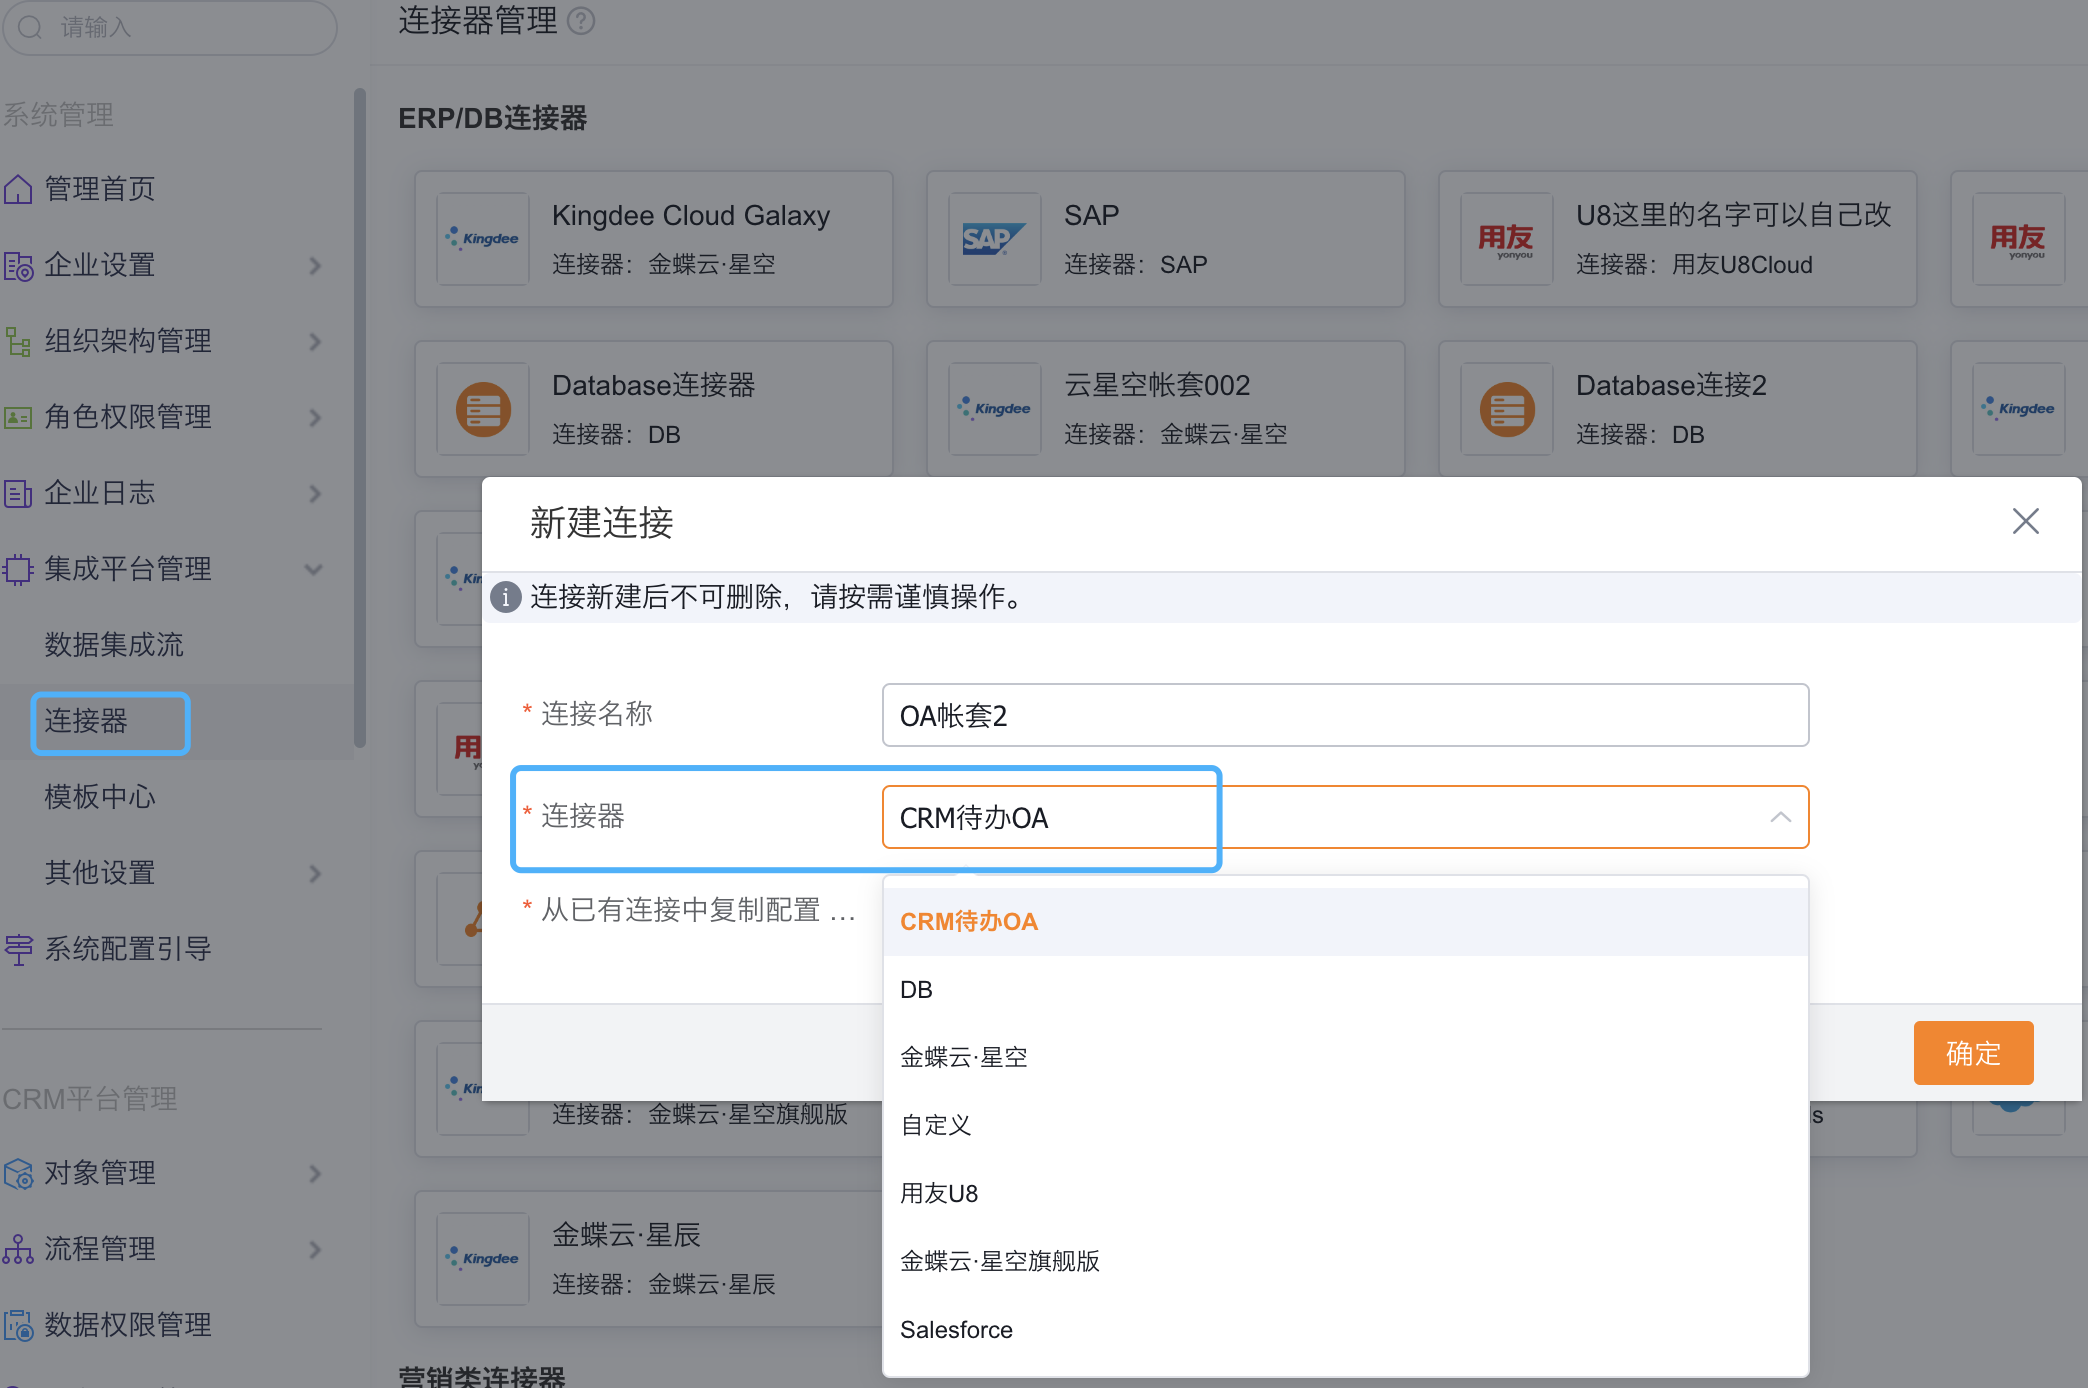Image resolution: width=2088 pixels, height=1388 pixels.
Task: Click the database icon on Database连接器 card
Action: [483, 409]
